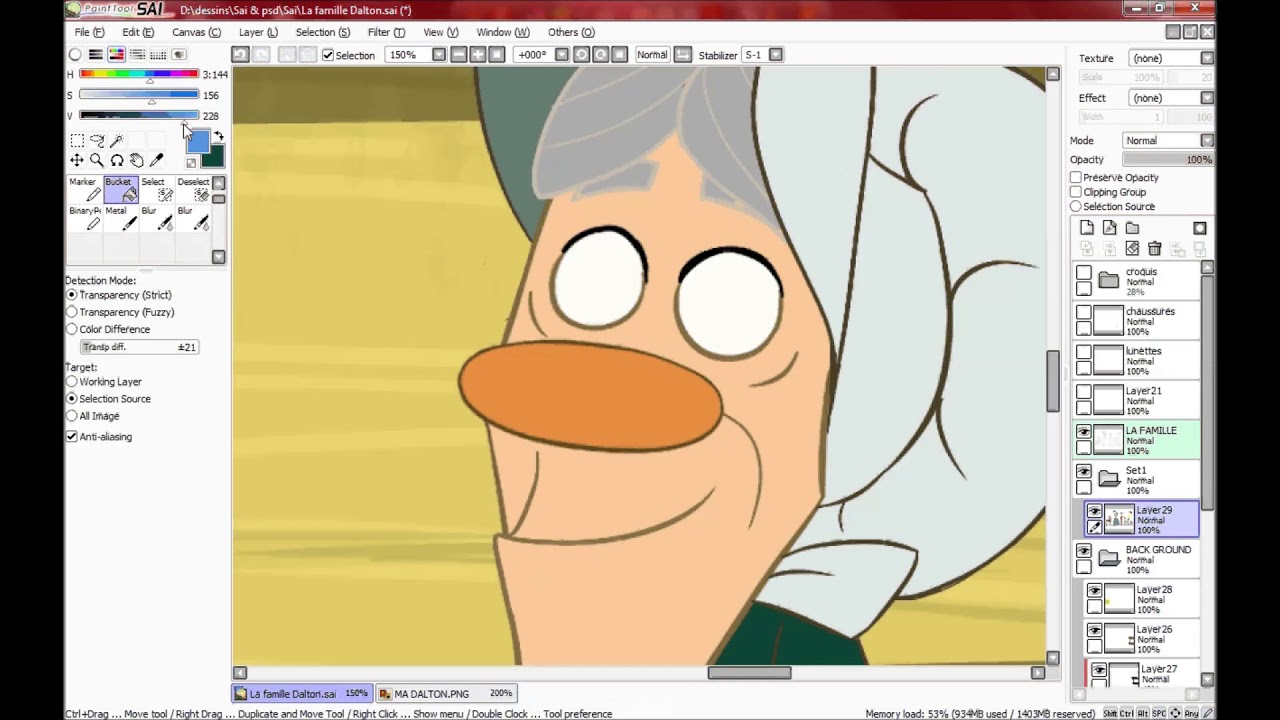1280x720 pixels.
Task: Disable the Anti-aliasing checkbox
Action: tap(72, 437)
